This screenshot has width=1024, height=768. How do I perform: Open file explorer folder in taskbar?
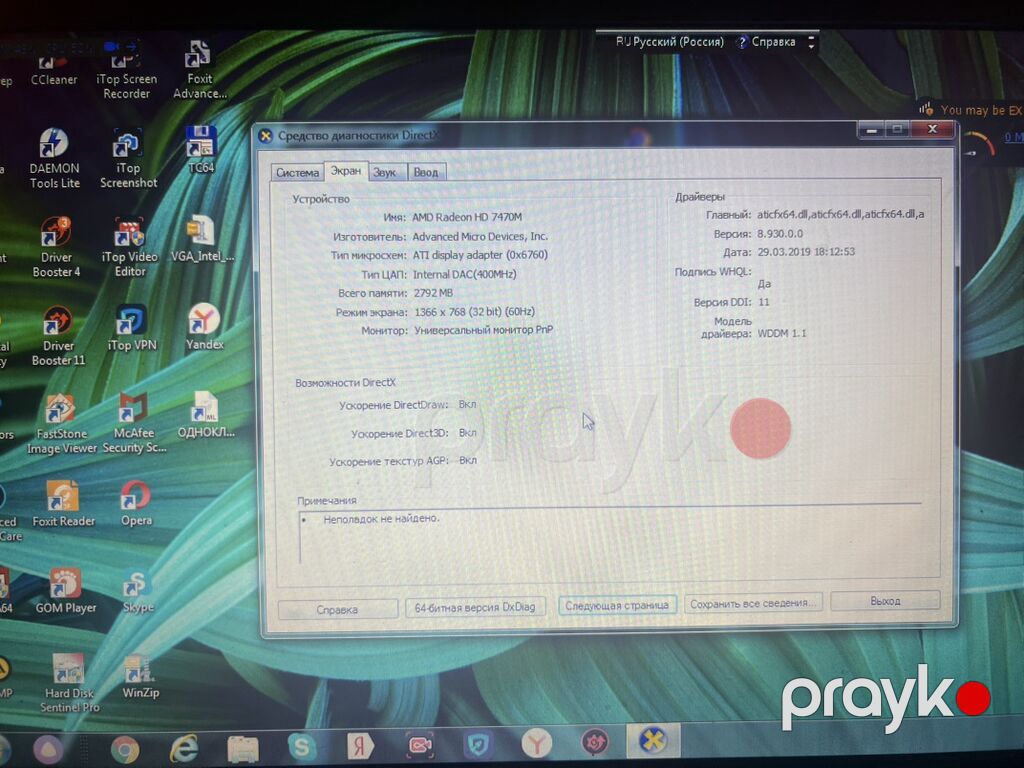[243, 748]
